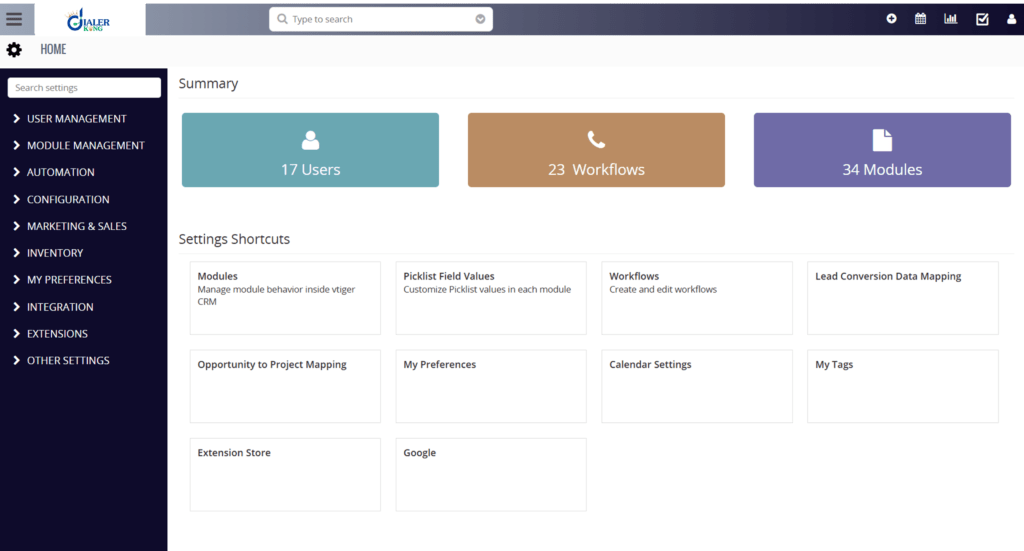The height and width of the screenshot is (551, 1024).
Task: Expand the Marketing & Sales section
Action: [76, 226]
